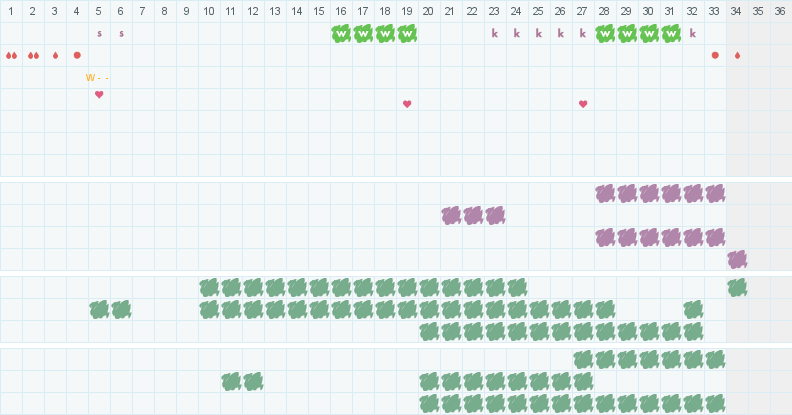This screenshot has height=415, width=792.
Task: Click the double blood drop on day 1
Action: click(11, 55)
